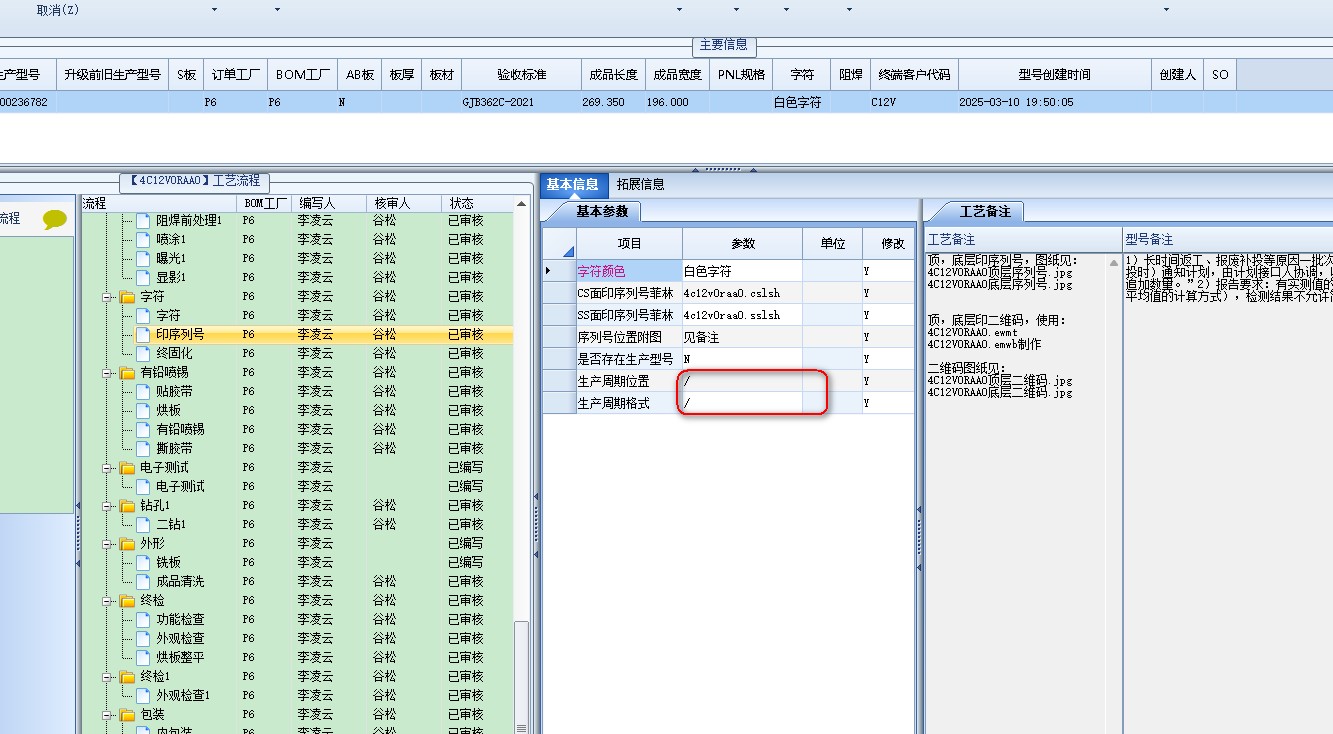Click the document icon beside 贴胶带
Viewport: 1333px width, 734px height.
142,391
